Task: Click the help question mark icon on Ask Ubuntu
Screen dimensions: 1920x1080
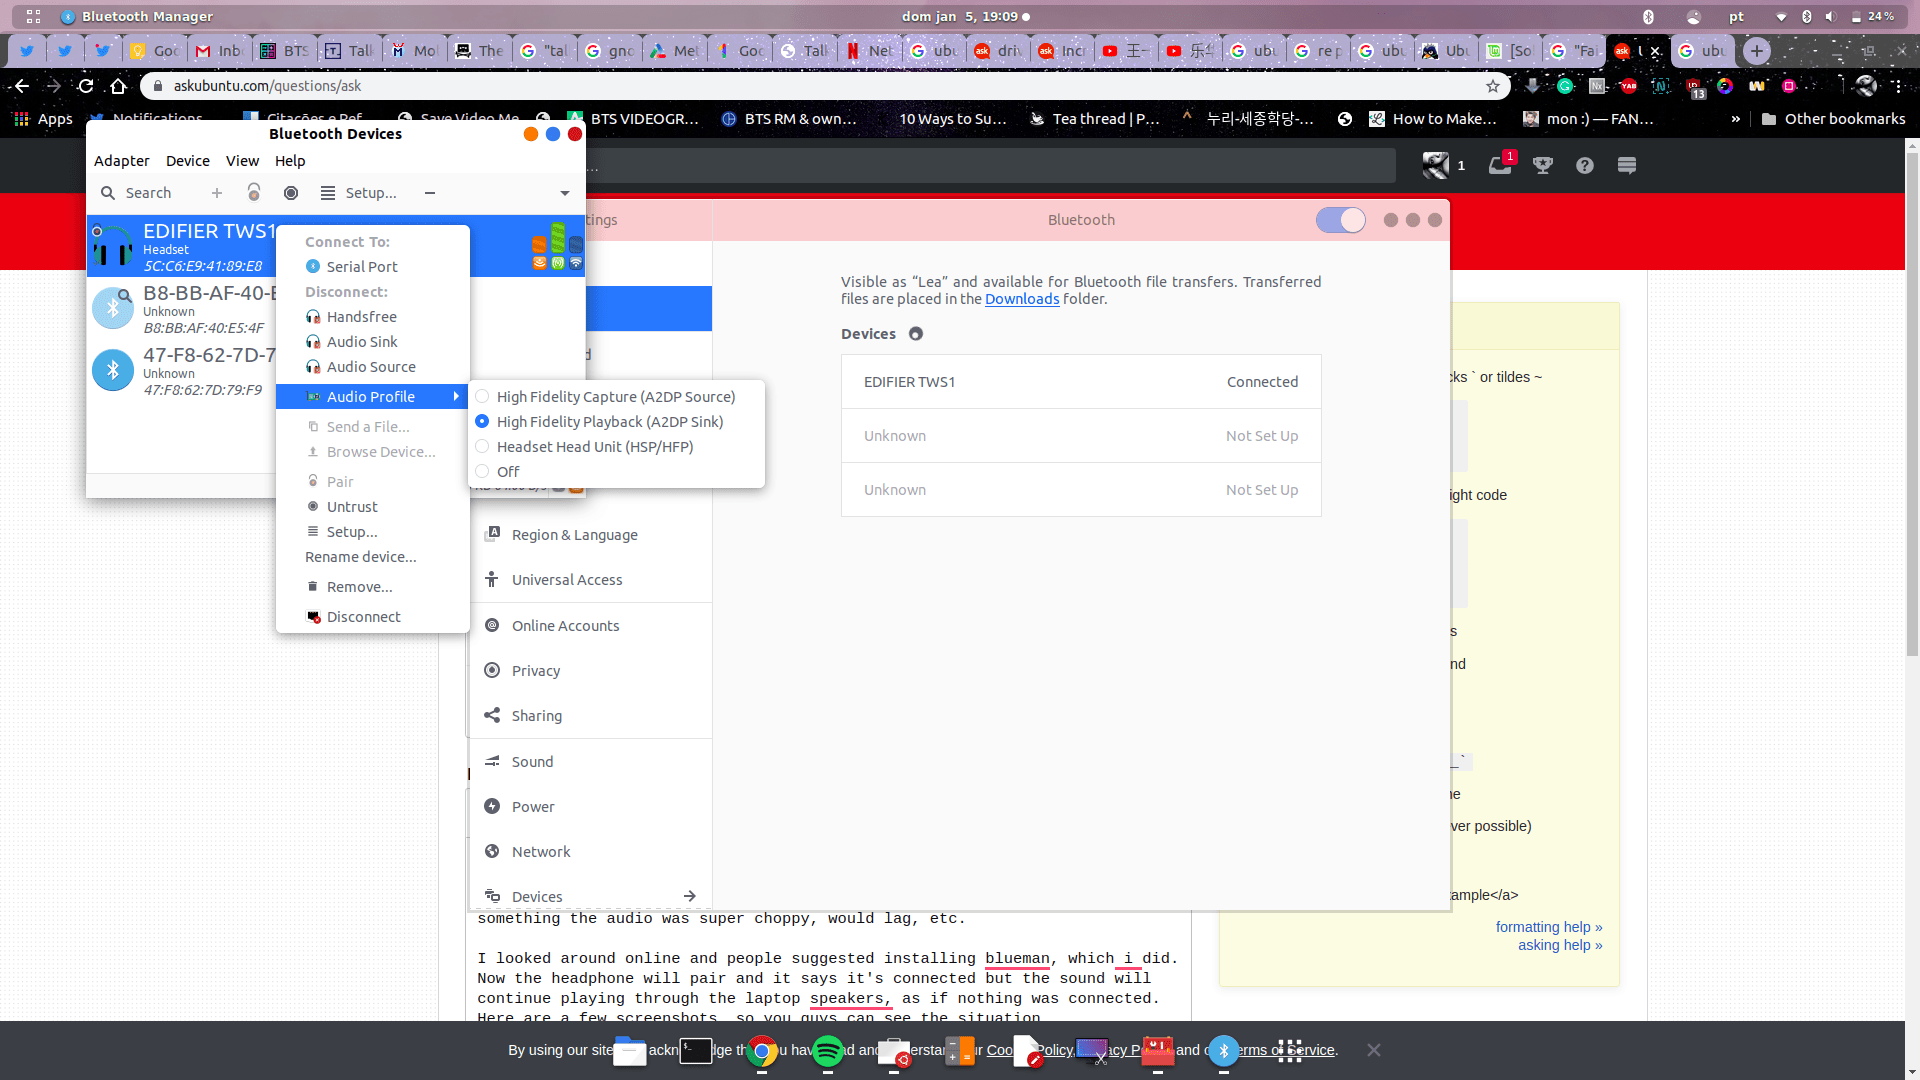Action: tap(1585, 166)
